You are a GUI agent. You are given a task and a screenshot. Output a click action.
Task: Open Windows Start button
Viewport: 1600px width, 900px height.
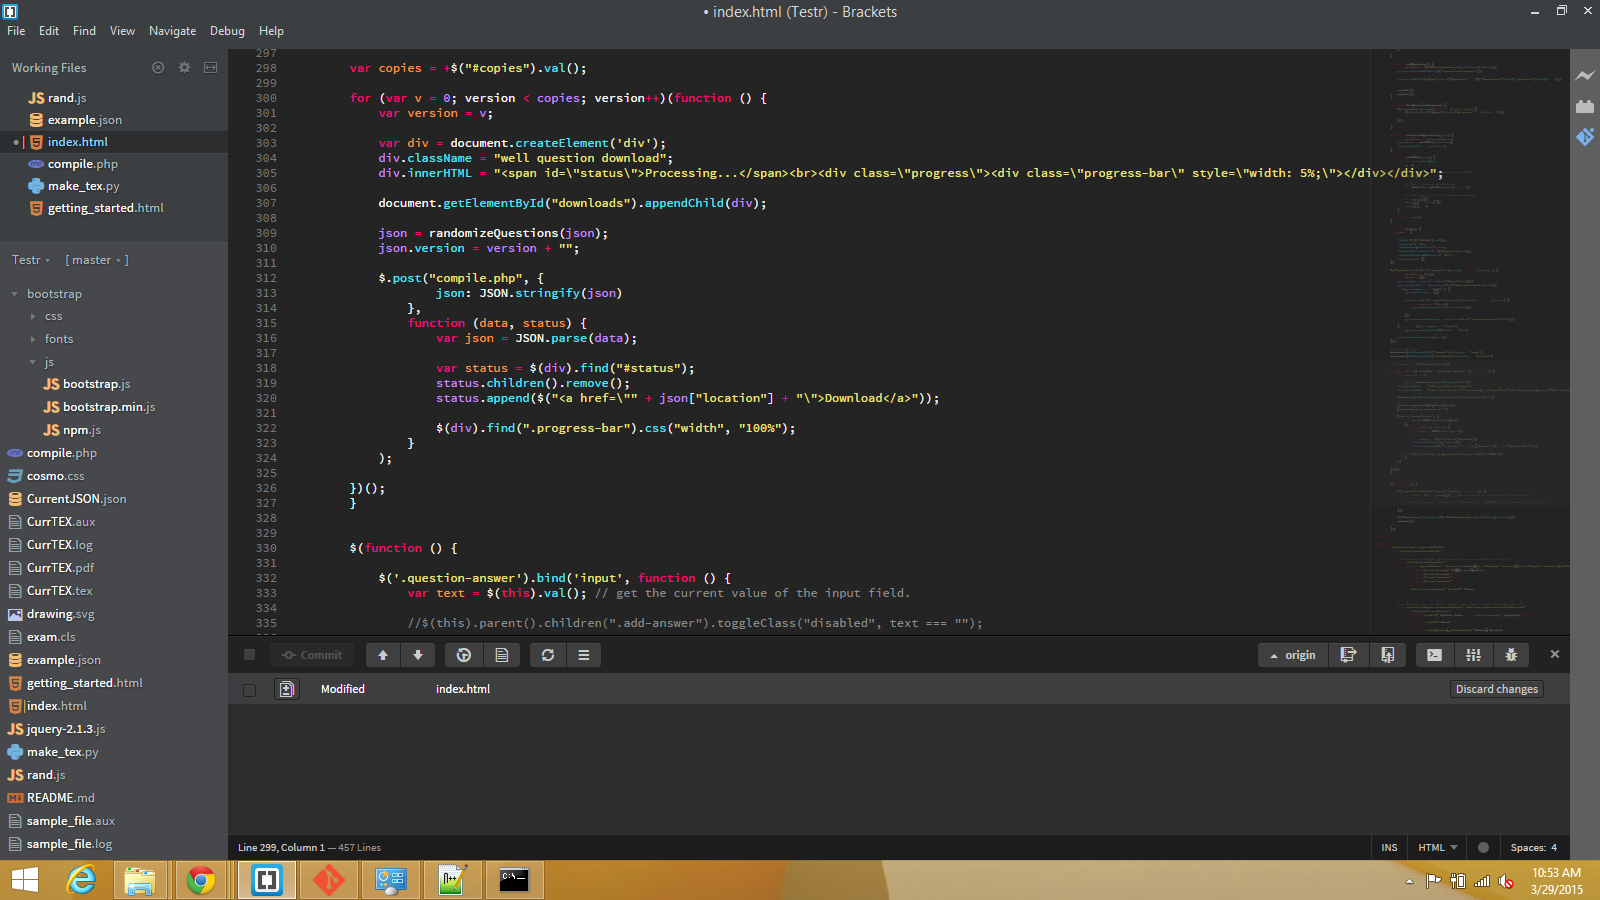click(24, 880)
